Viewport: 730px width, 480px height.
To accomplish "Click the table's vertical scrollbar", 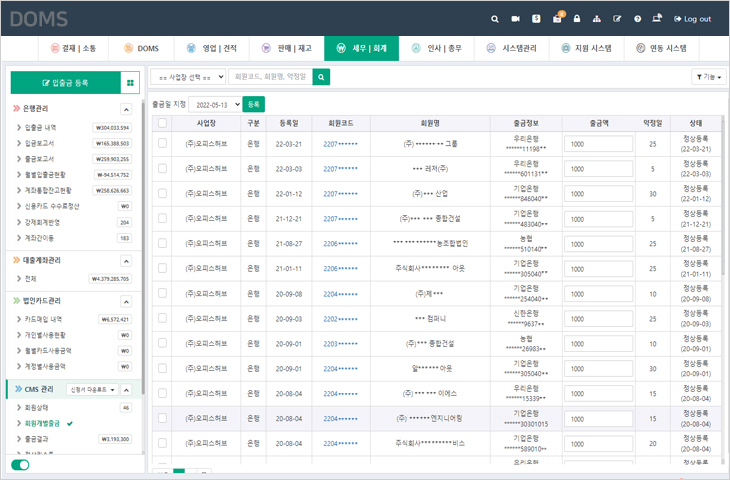I will [x=723, y=196].
